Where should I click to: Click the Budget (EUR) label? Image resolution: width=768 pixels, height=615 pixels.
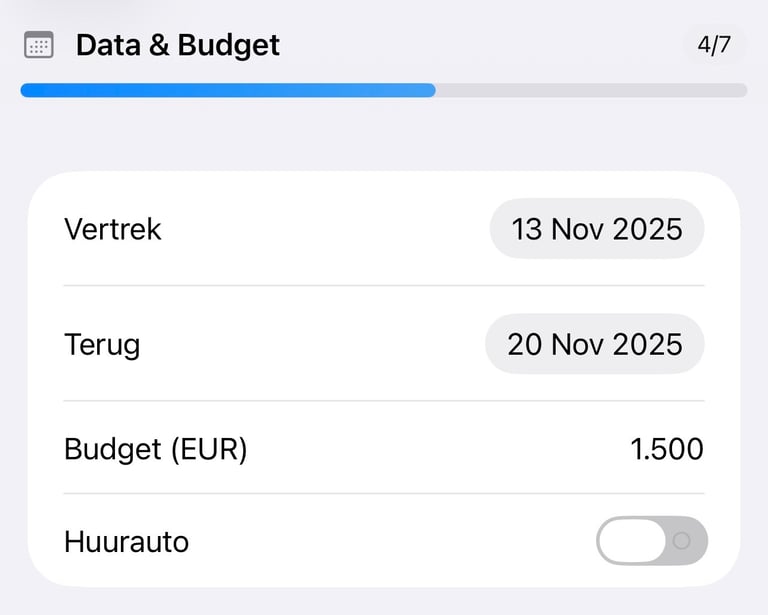pos(155,449)
